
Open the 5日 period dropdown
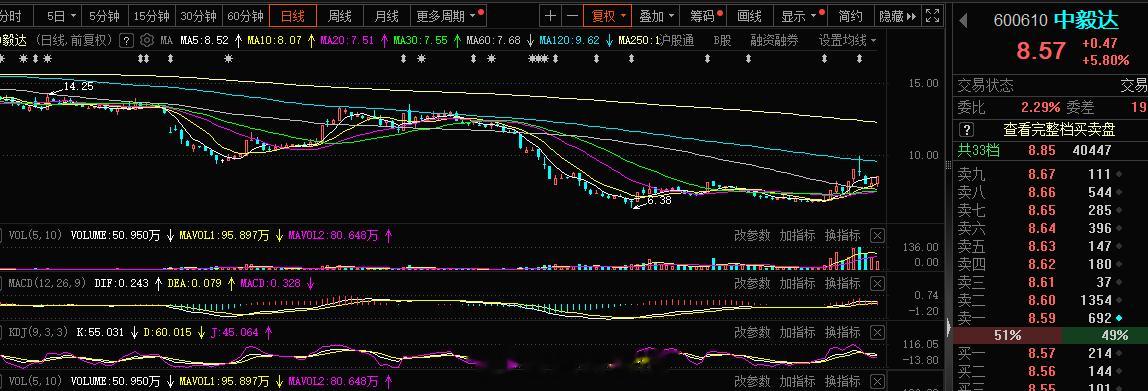click(x=61, y=16)
